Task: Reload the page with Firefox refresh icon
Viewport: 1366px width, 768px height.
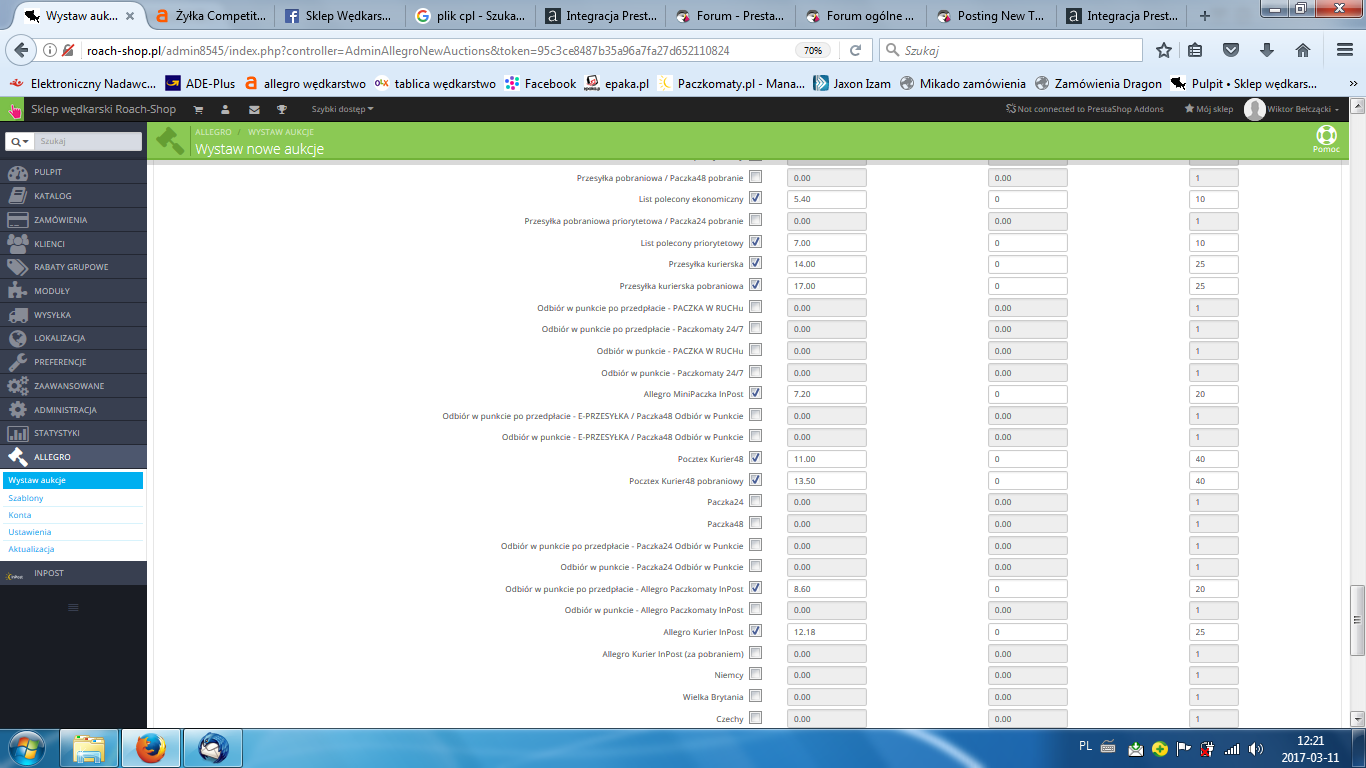Action: point(855,50)
